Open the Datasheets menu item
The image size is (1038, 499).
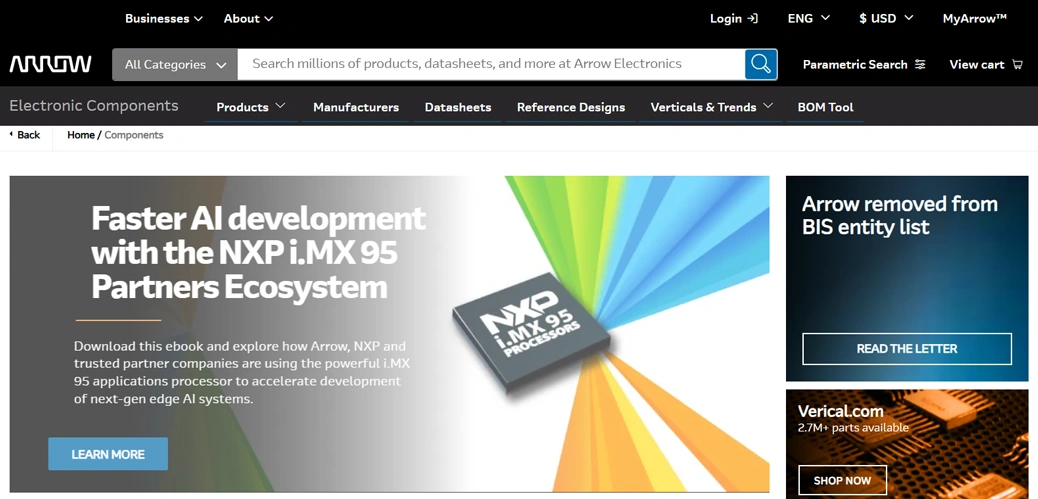[x=458, y=107]
